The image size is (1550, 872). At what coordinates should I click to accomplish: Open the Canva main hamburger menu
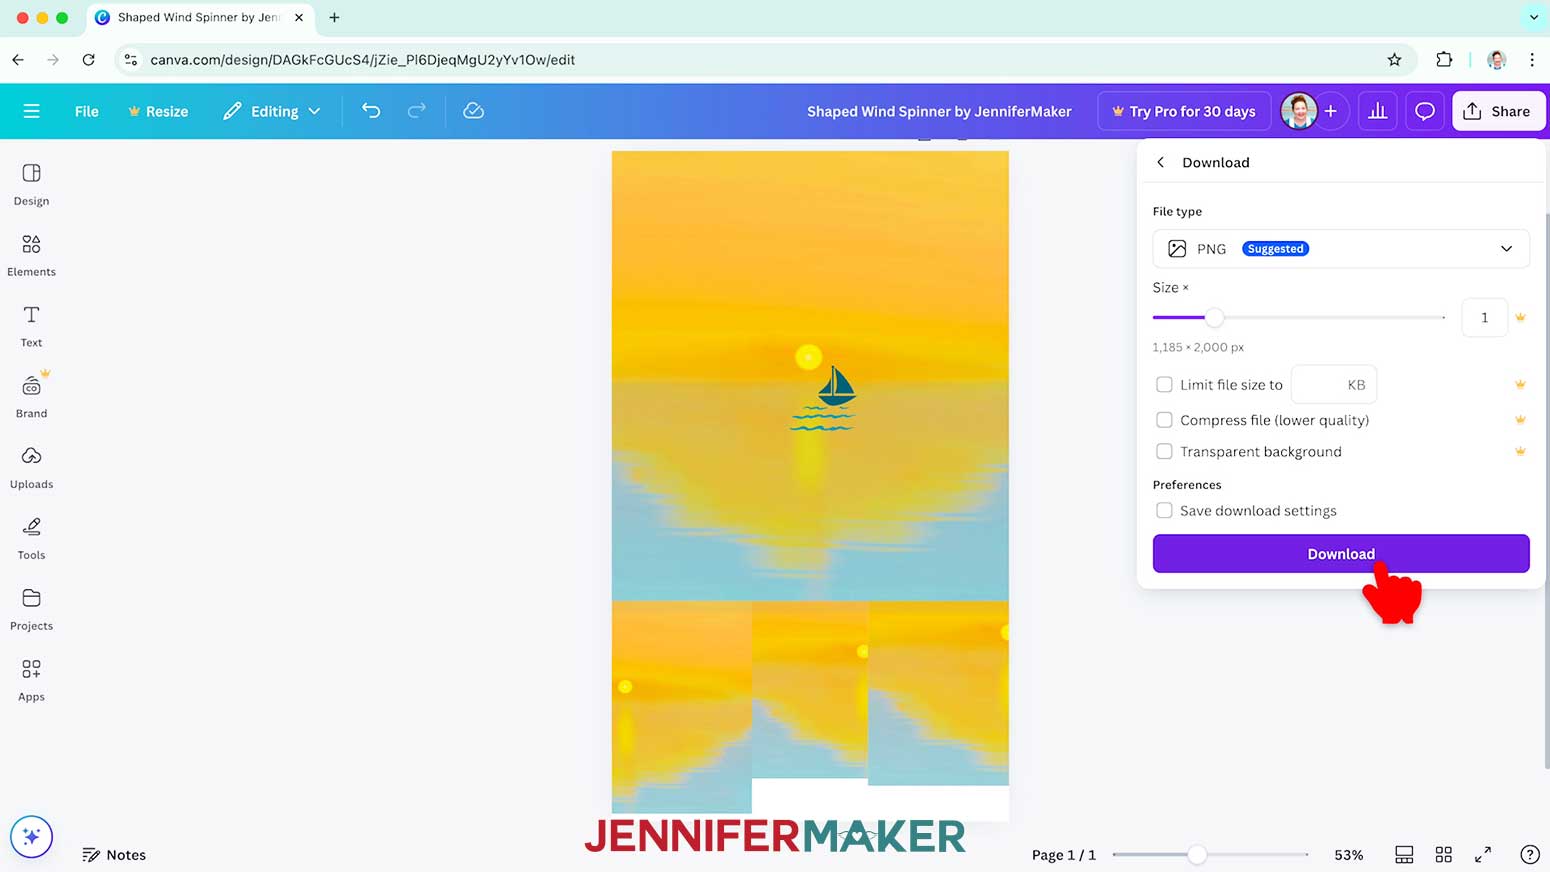point(31,111)
